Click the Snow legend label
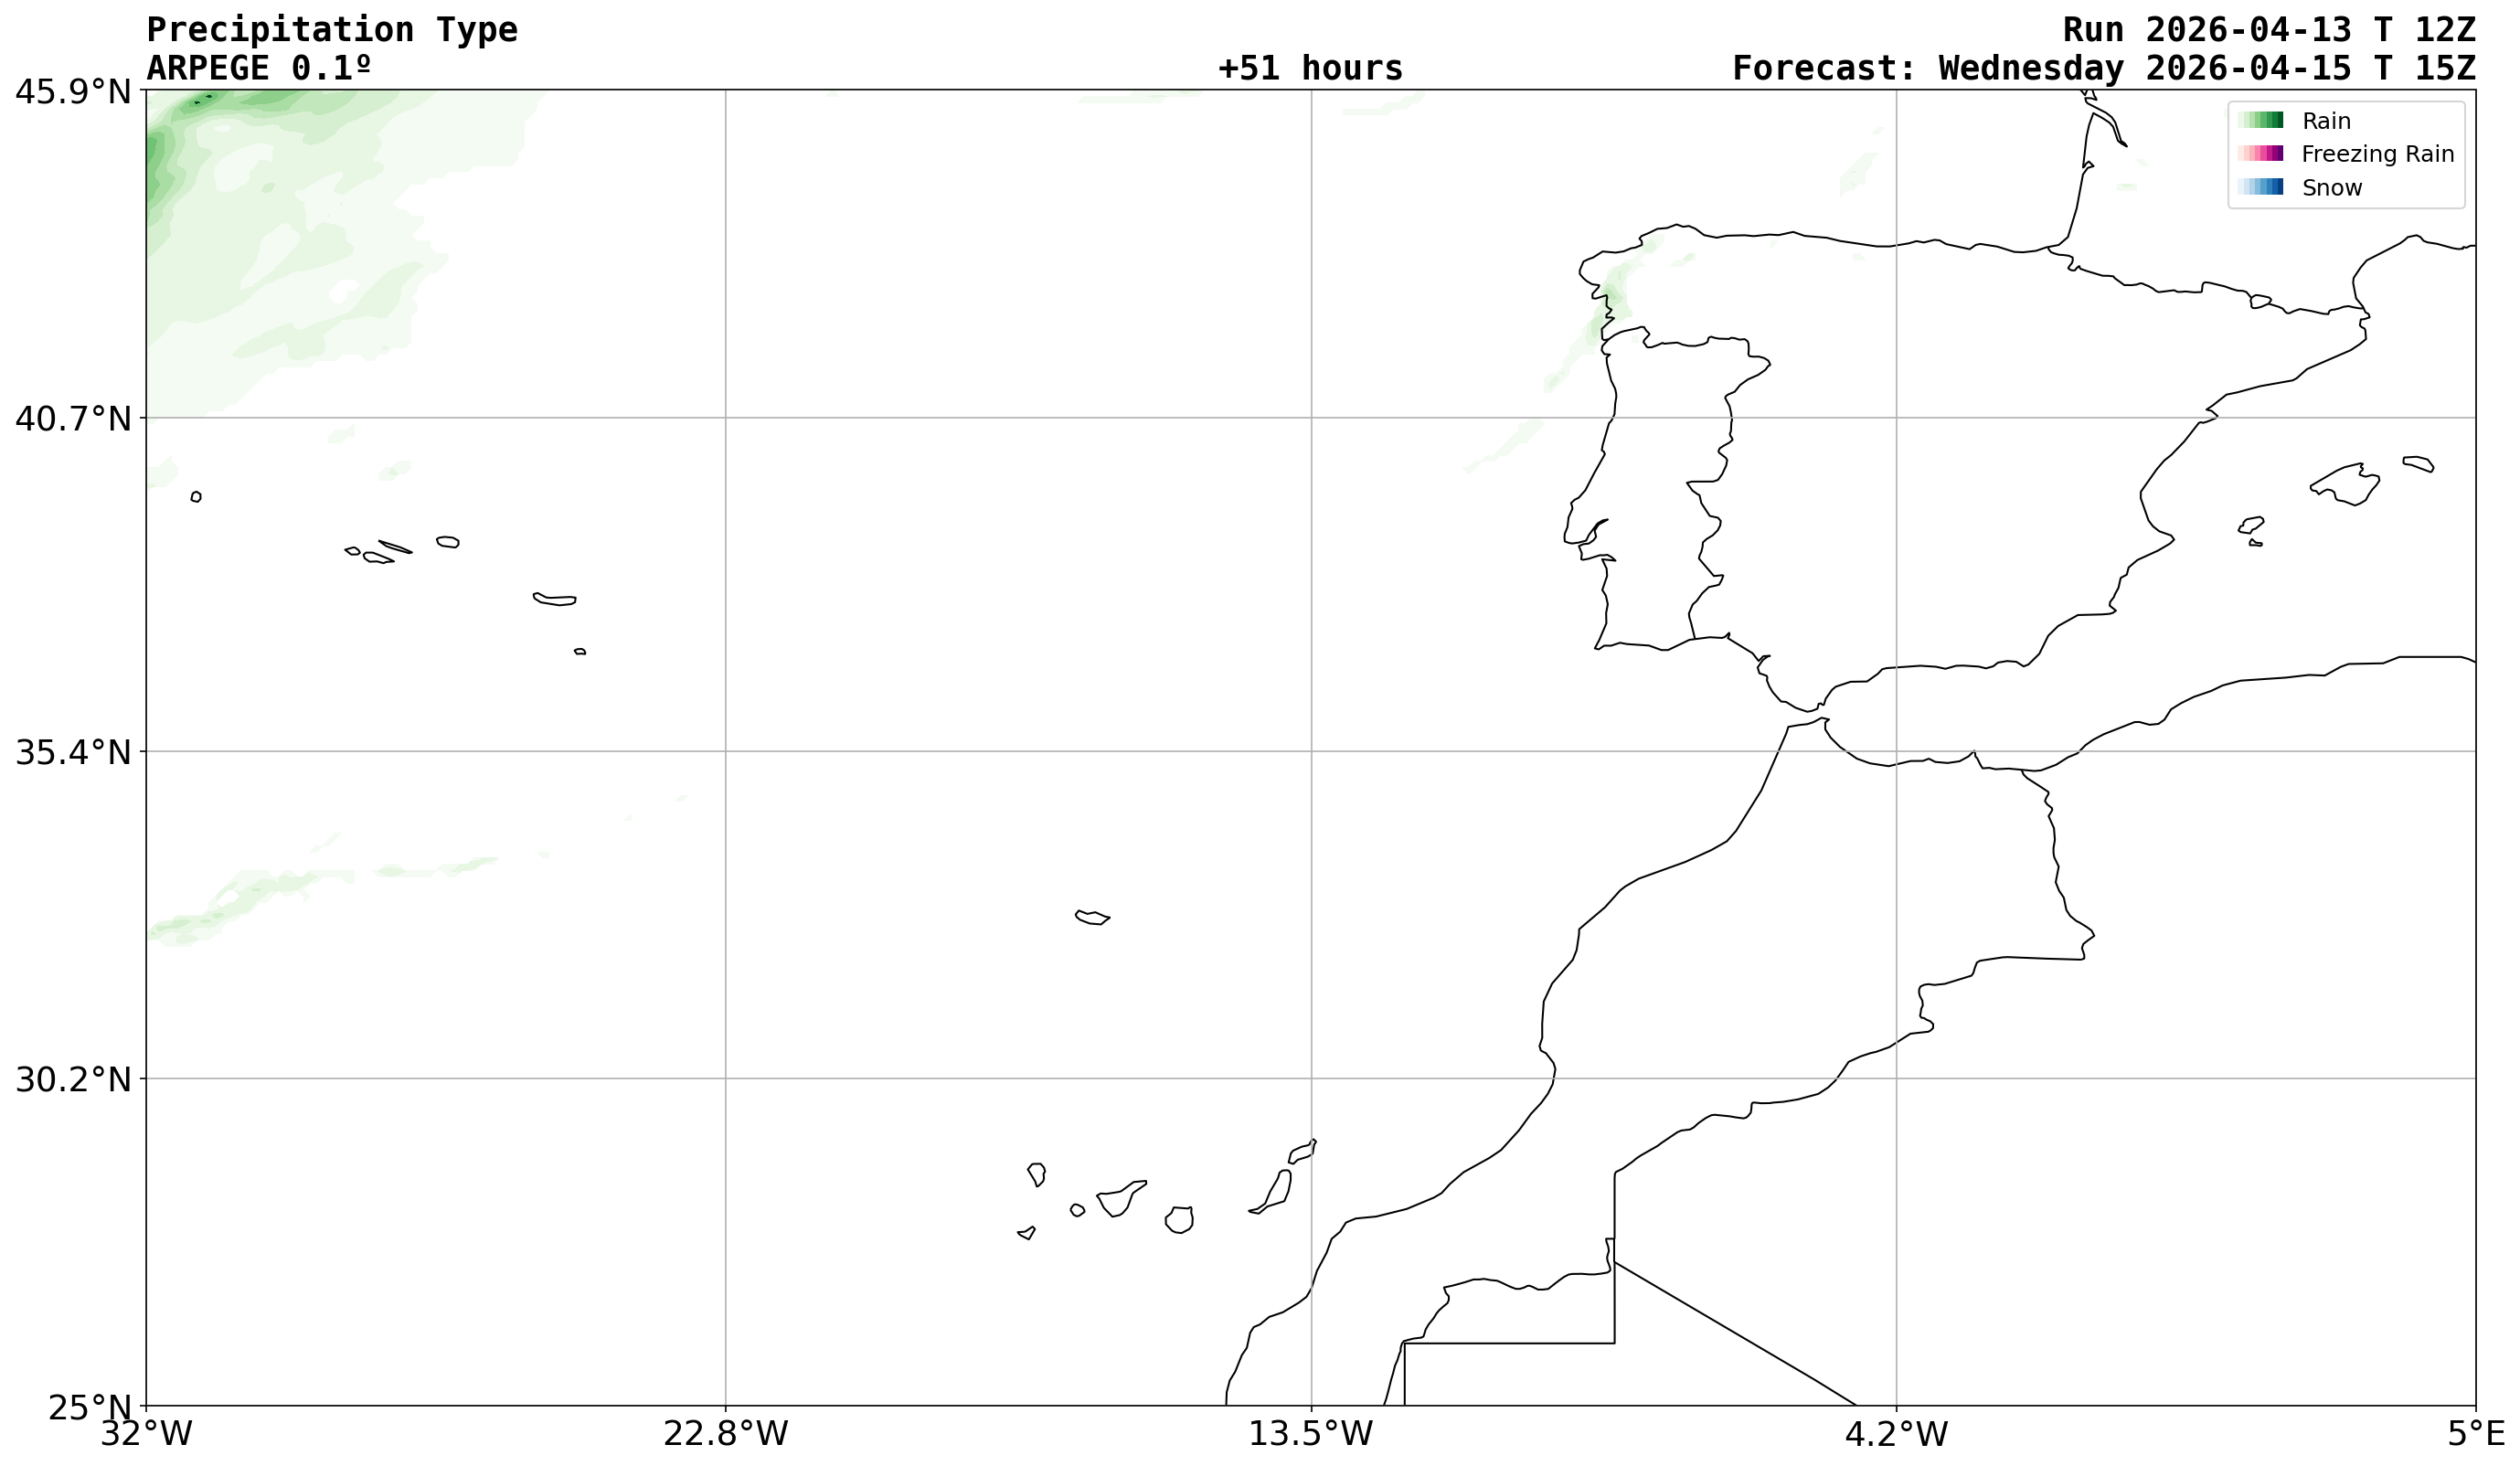Viewport: 2520px width, 1466px height. pos(2331,188)
